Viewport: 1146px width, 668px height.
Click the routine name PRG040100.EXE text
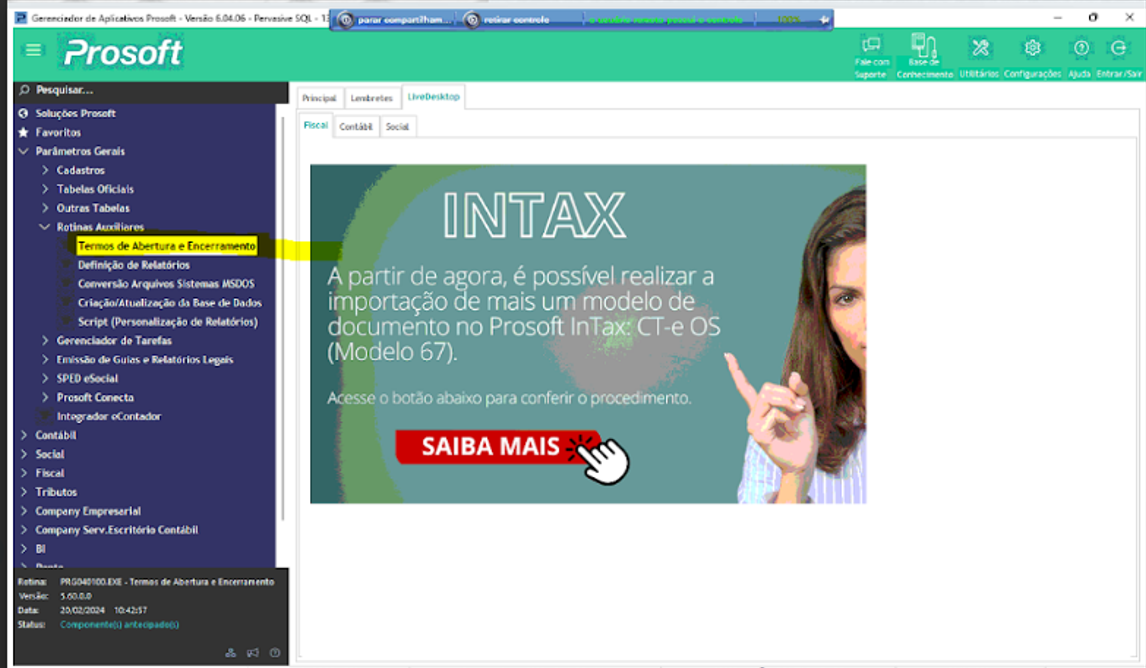click(x=167, y=582)
